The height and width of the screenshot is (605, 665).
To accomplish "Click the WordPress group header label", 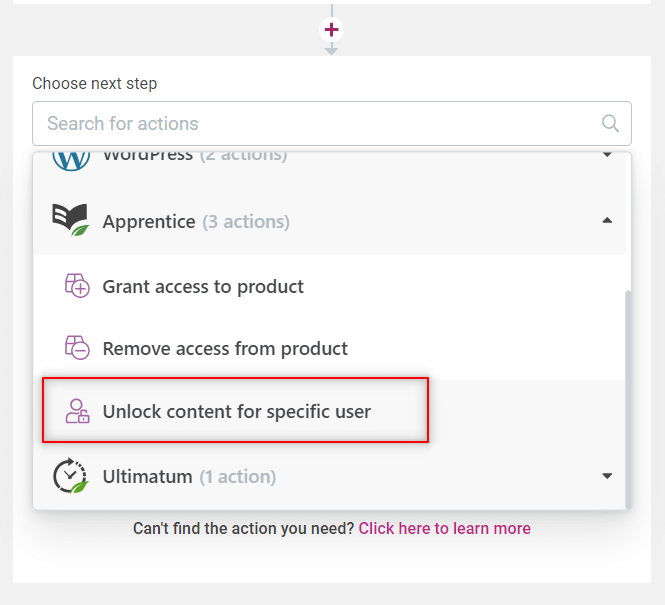I will coord(195,155).
